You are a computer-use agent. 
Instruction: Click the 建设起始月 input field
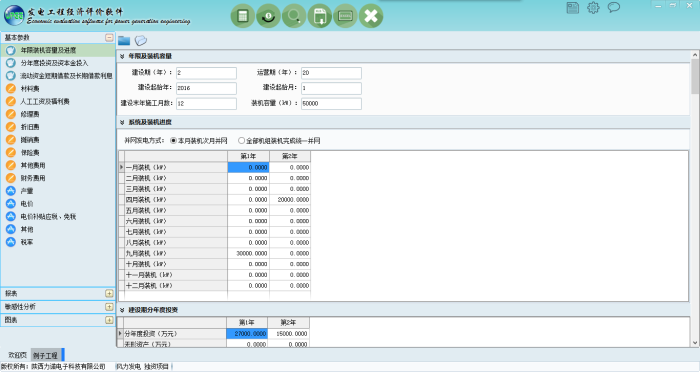pyautogui.click(x=331, y=88)
